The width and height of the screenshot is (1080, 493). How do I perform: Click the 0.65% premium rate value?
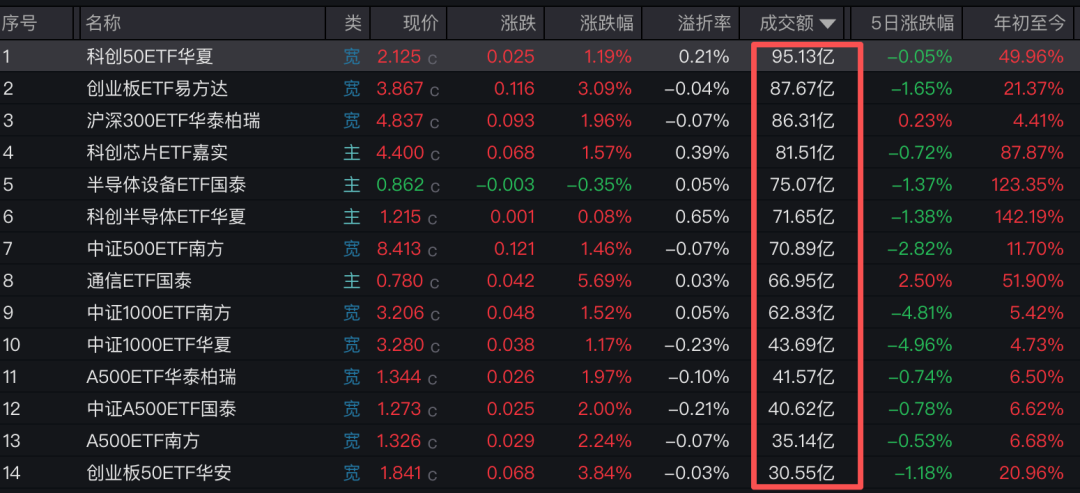pyautogui.click(x=704, y=217)
